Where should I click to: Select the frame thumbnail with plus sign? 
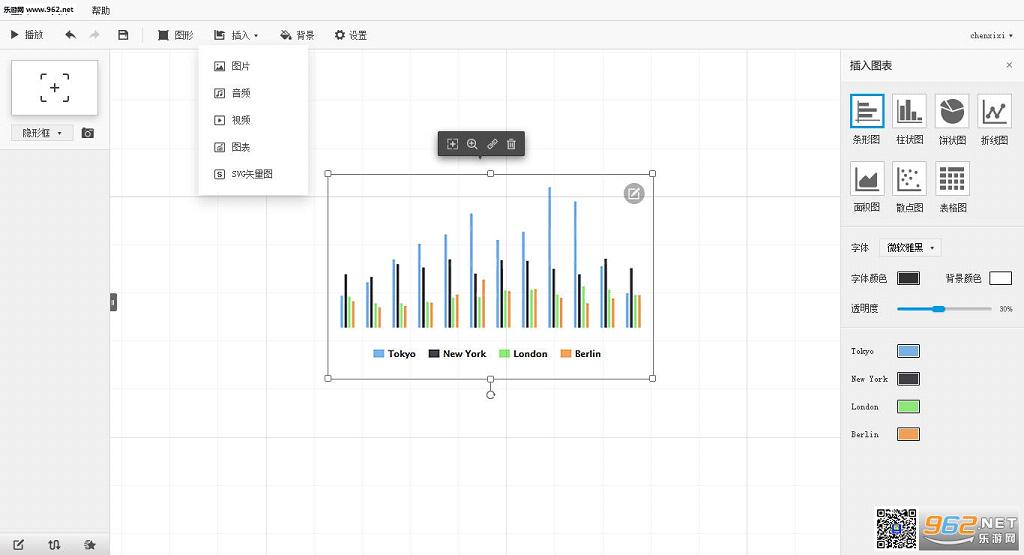tap(54, 87)
